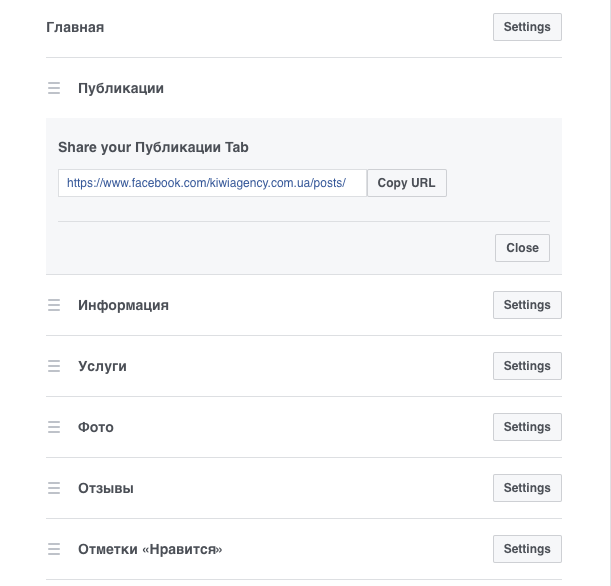Open Settings for the Отзывы tab
The width and height of the screenshot is (611, 586).
(x=527, y=488)
